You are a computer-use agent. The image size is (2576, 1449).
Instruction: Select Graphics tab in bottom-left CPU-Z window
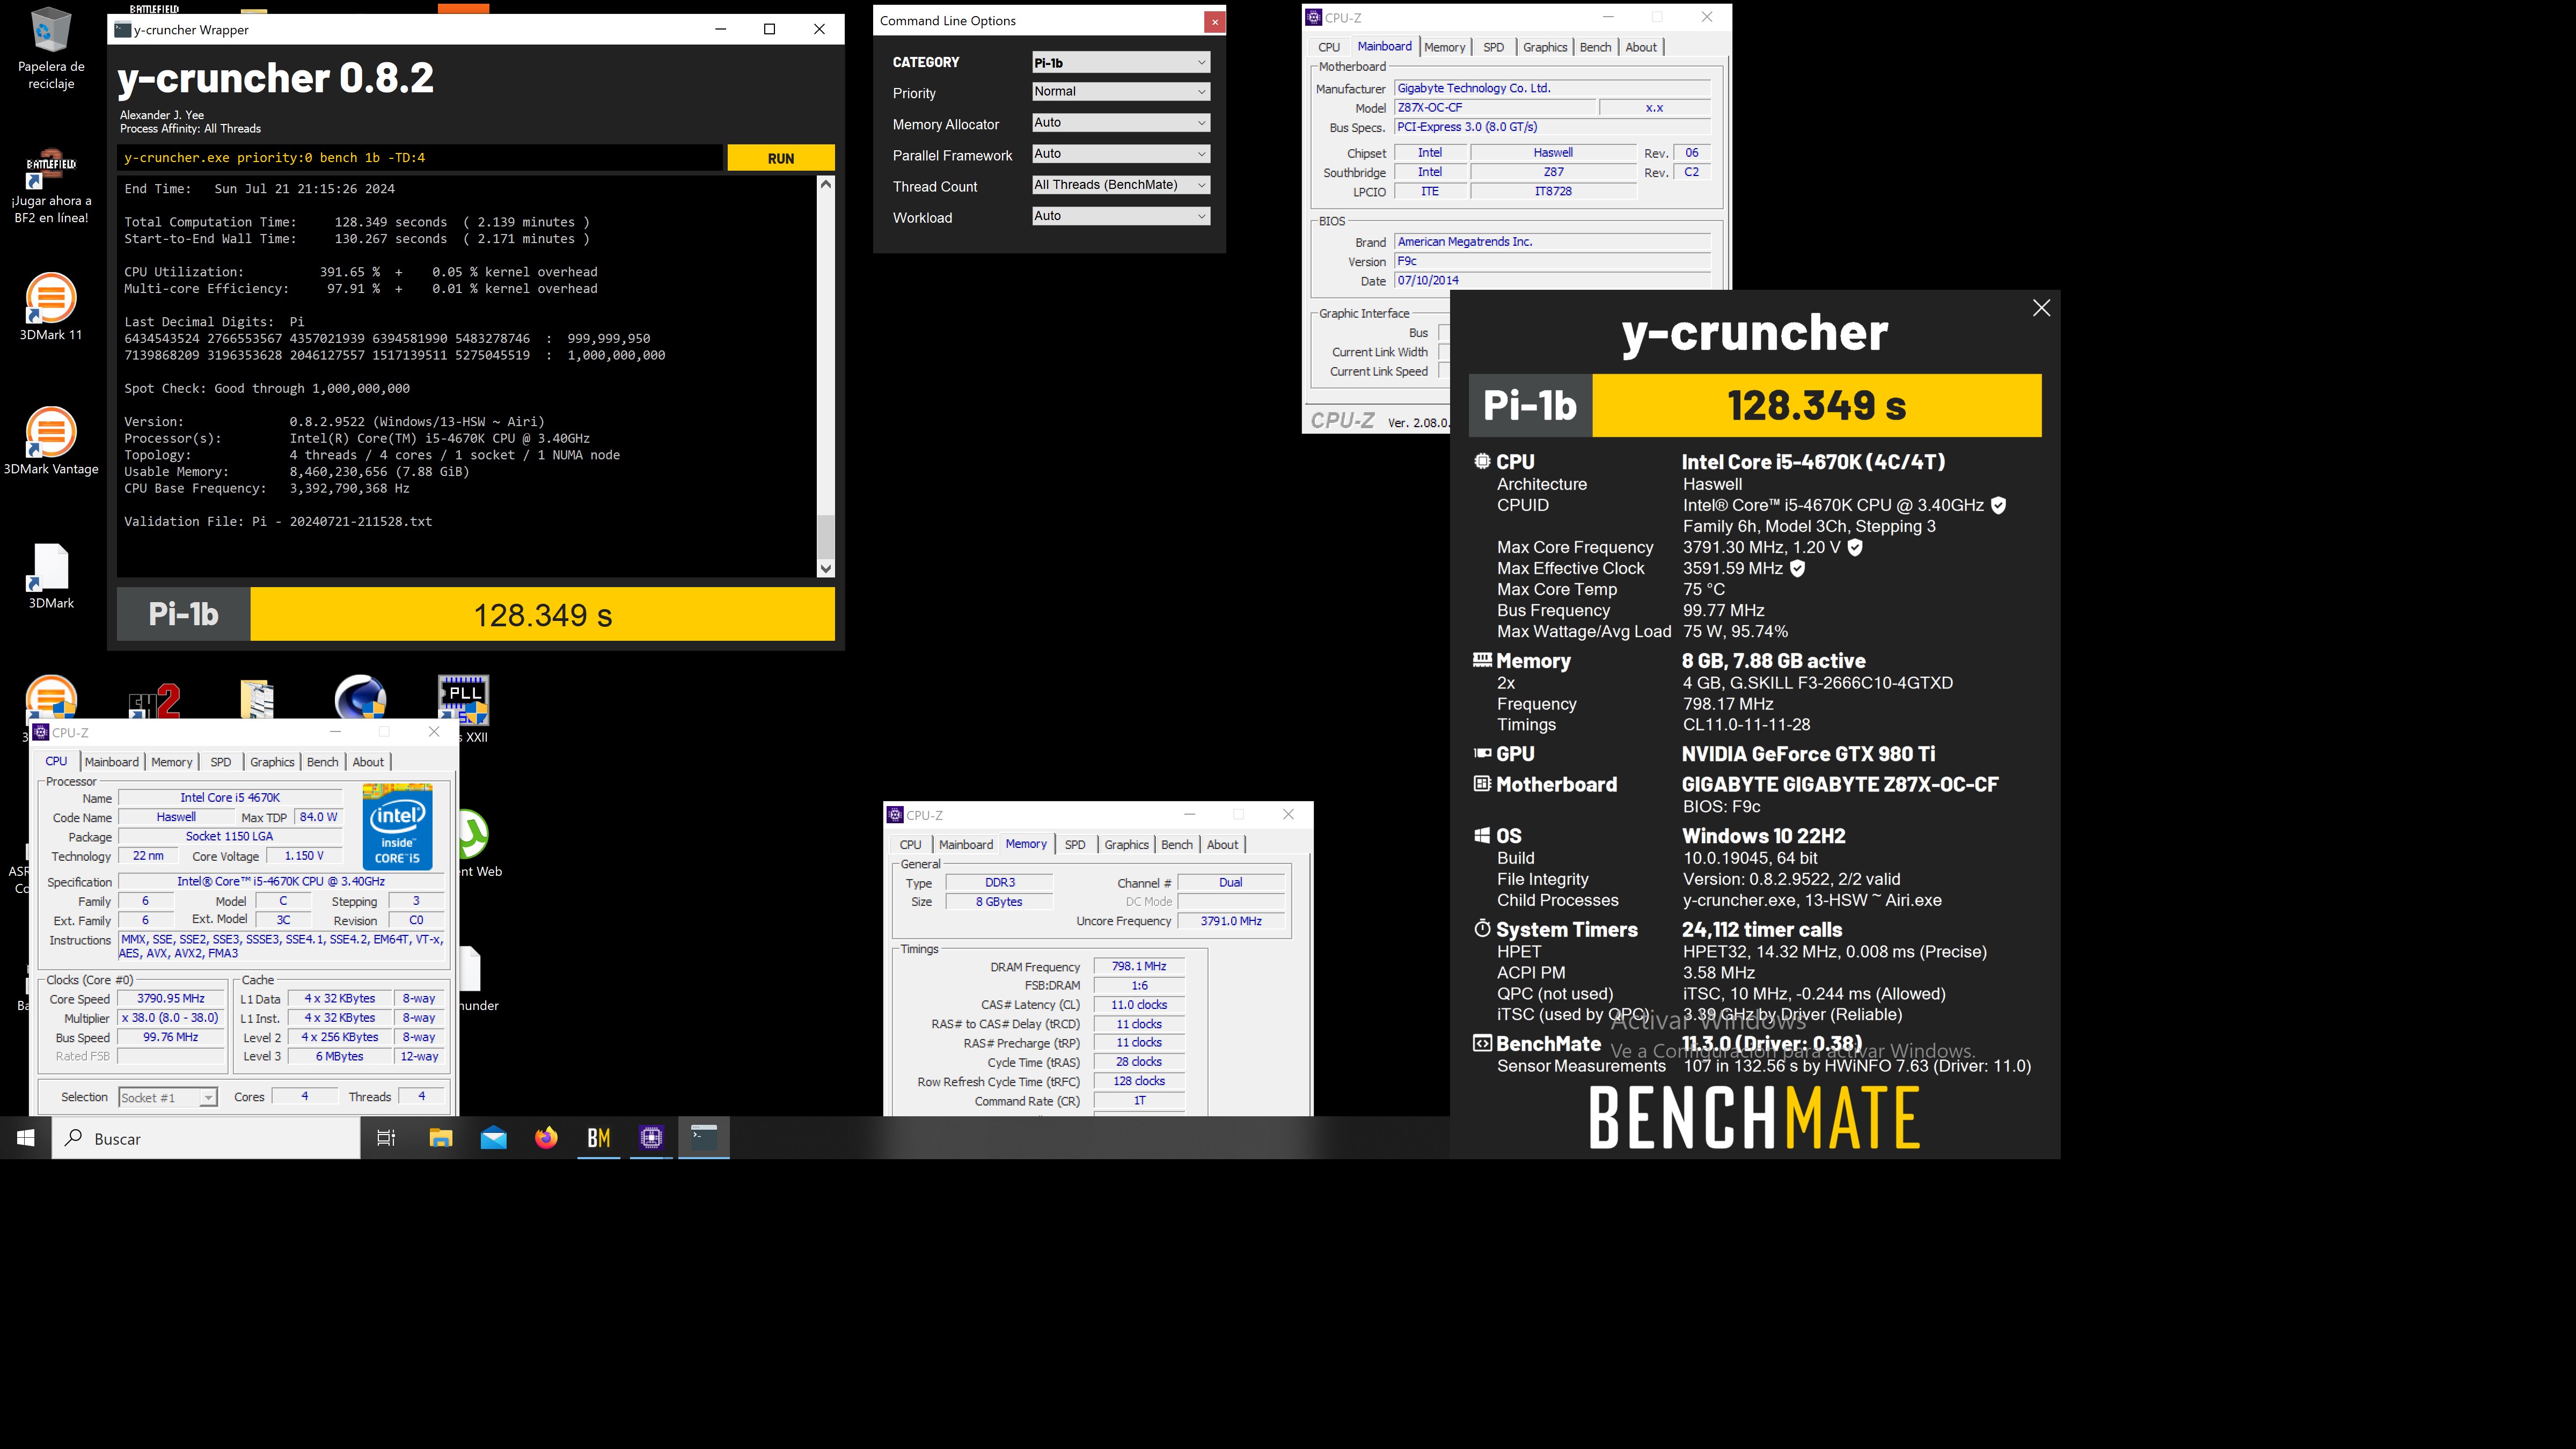[x=272, y=762]
